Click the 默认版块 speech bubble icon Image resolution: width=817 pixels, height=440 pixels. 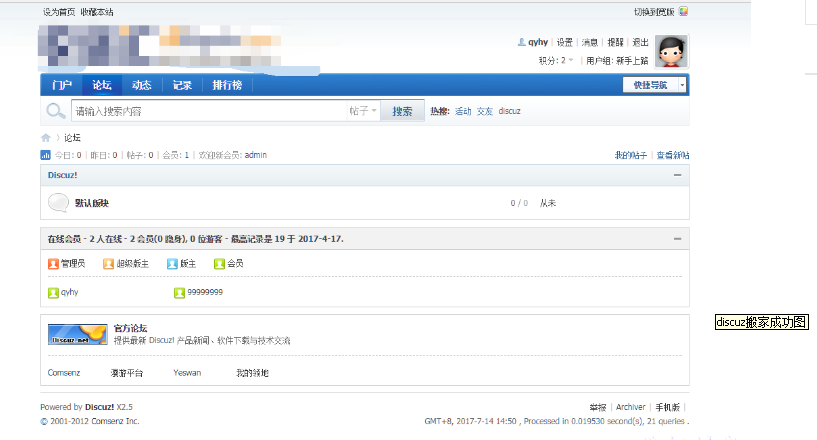click(58, 203)
